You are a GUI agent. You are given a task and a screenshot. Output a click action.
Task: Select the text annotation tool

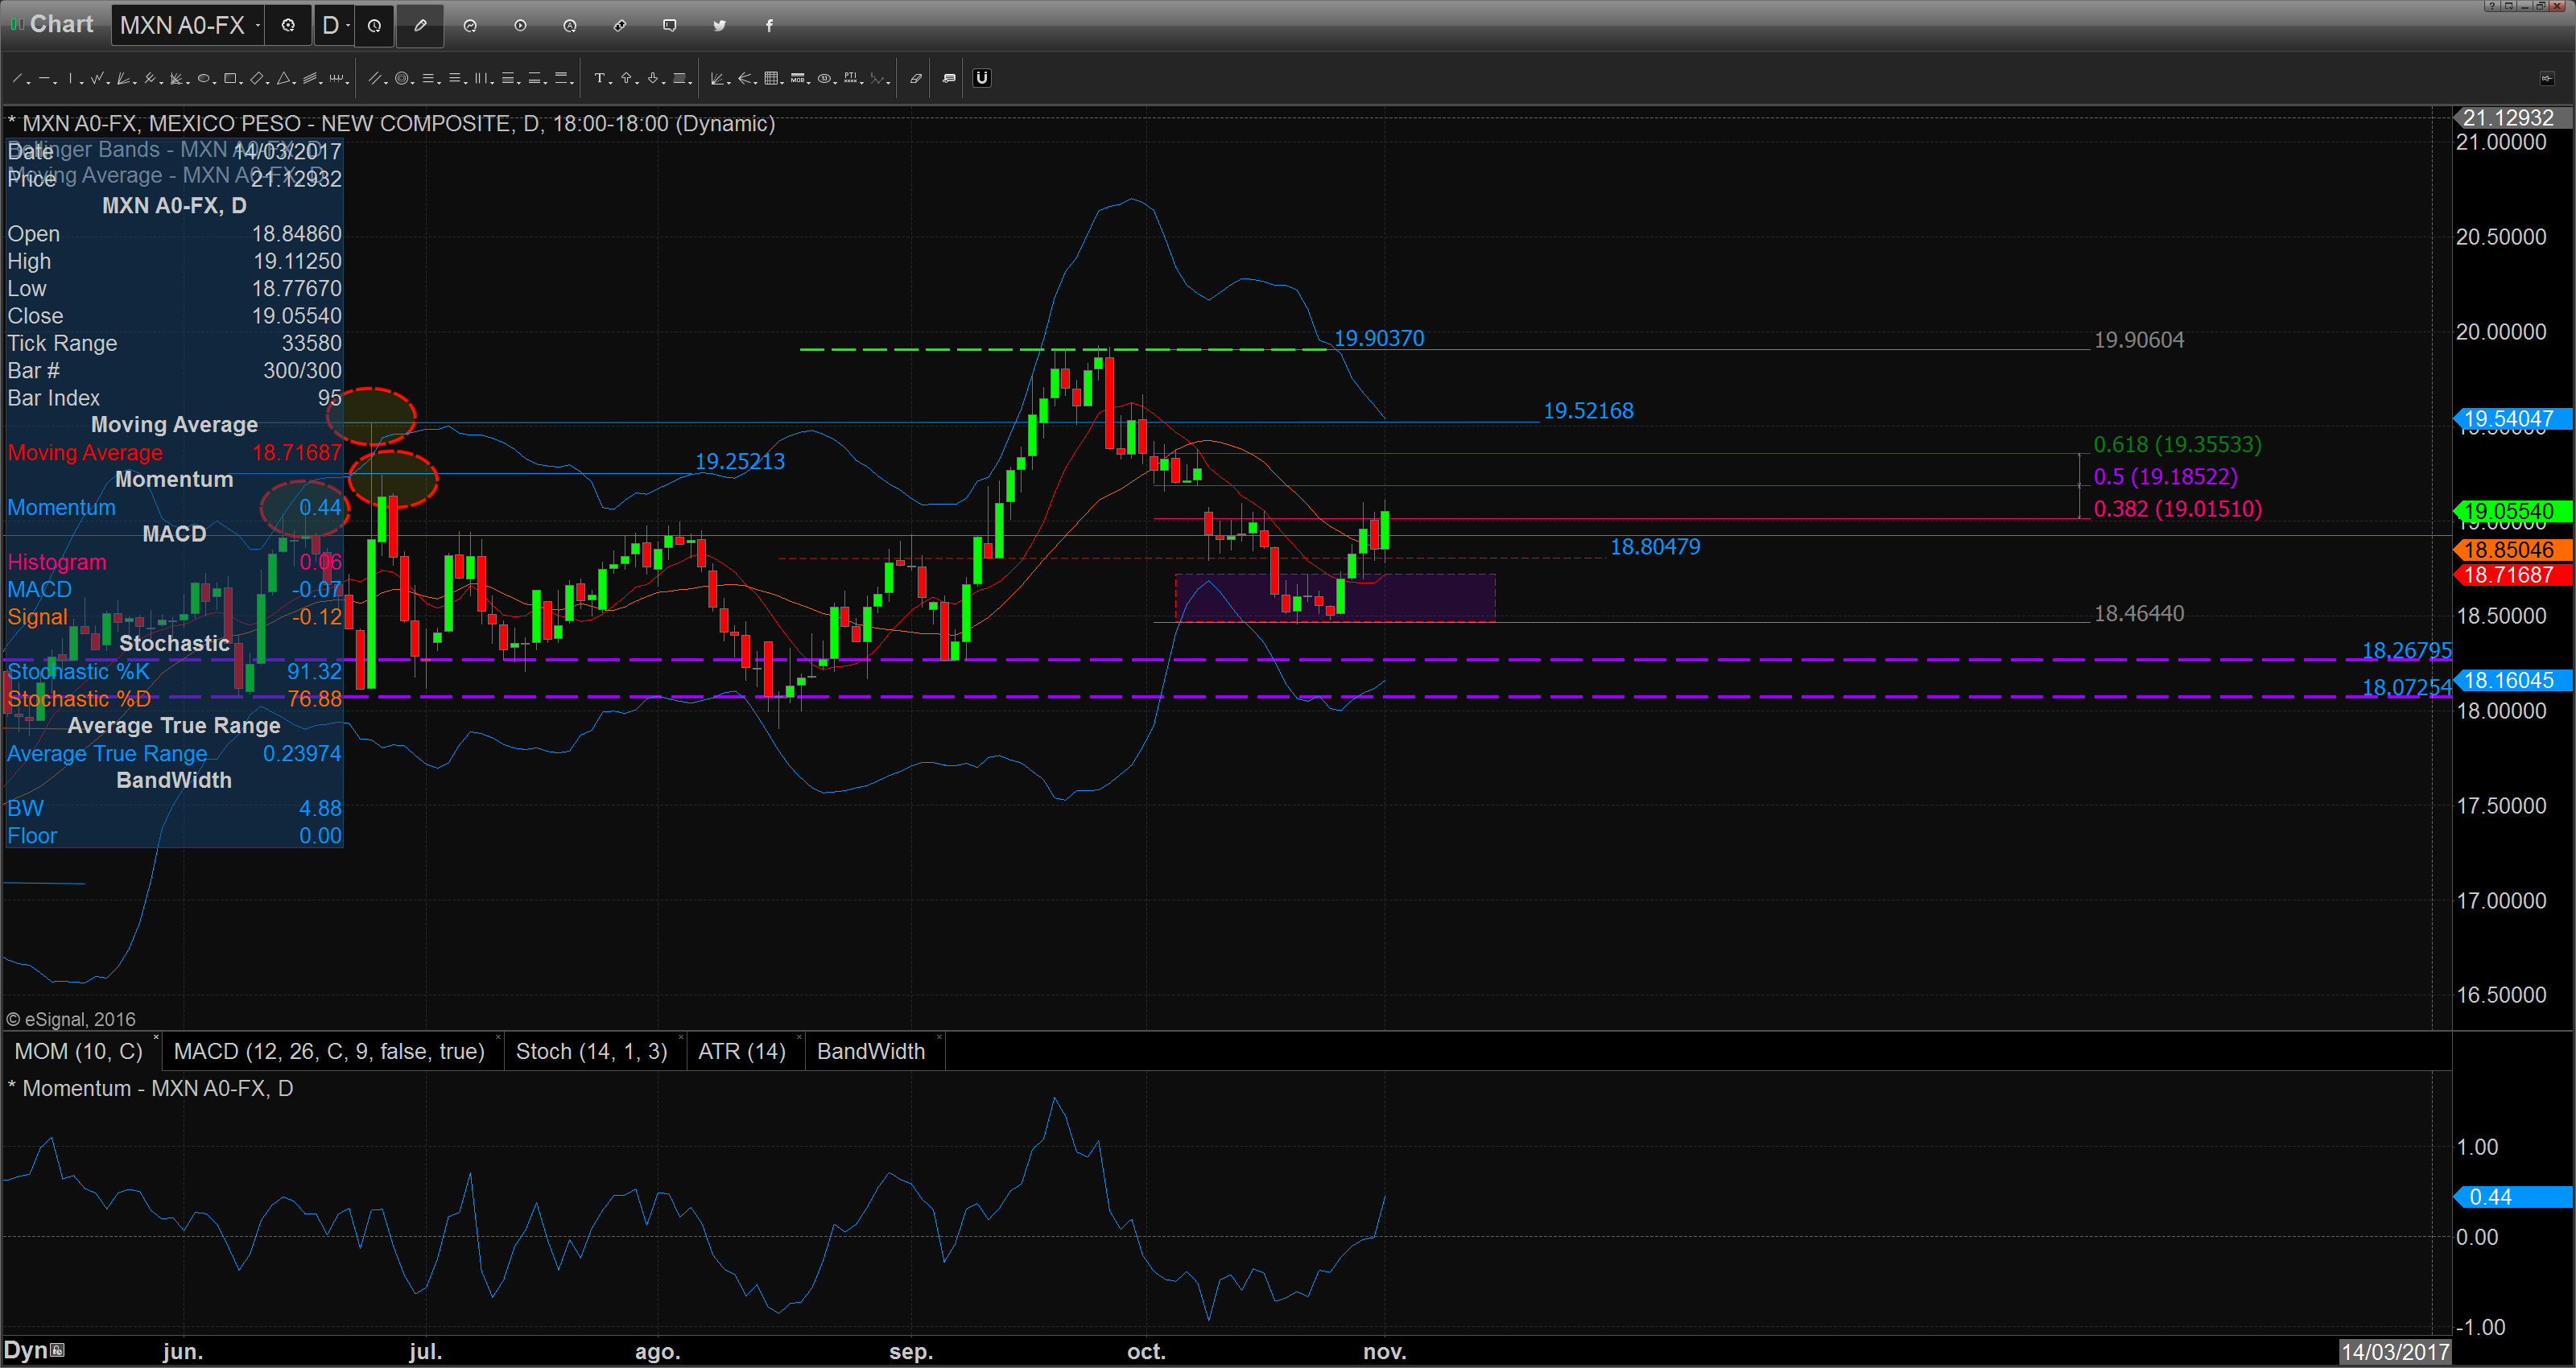point(600,78)
